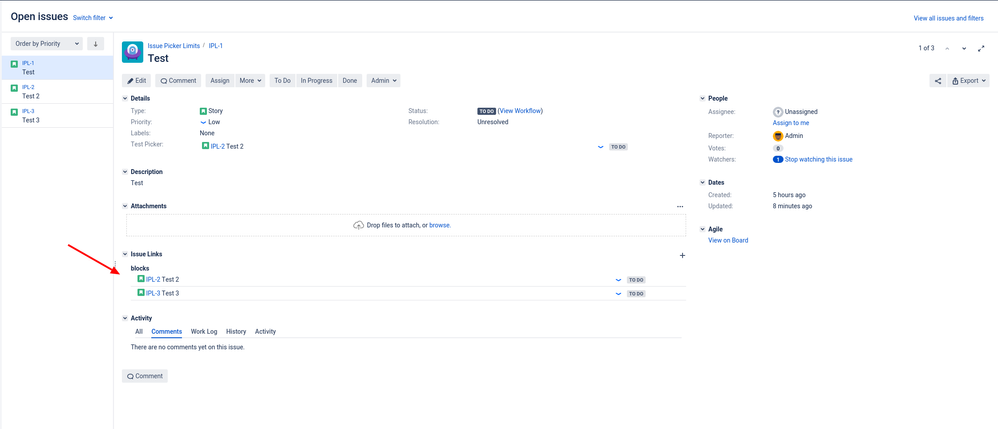The height and width of the screenshot is (429, 998).
Task: Add issue link with plus icon
Action: [x=682, y=255]
